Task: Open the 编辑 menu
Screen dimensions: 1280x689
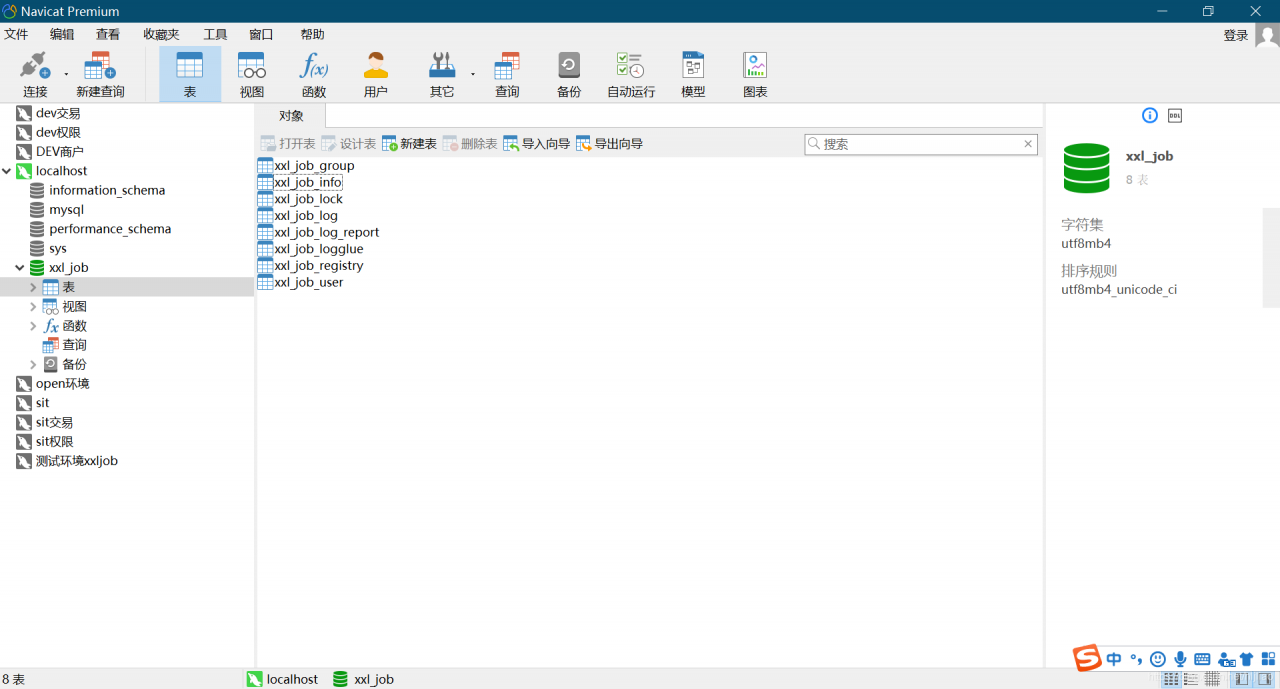Action: (62, 34)
